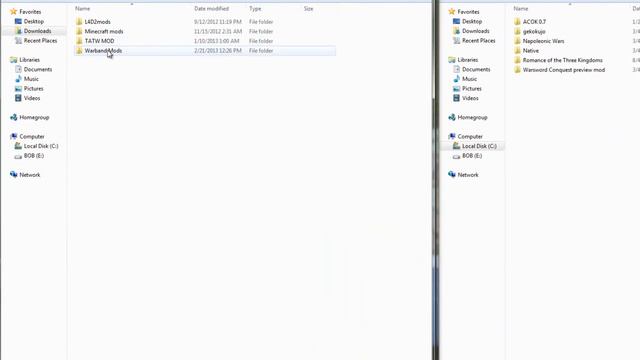Select Favorites star in left window
Image resolution: width=640 pixels, height=360 pixels.
click(x=13, y=11)
